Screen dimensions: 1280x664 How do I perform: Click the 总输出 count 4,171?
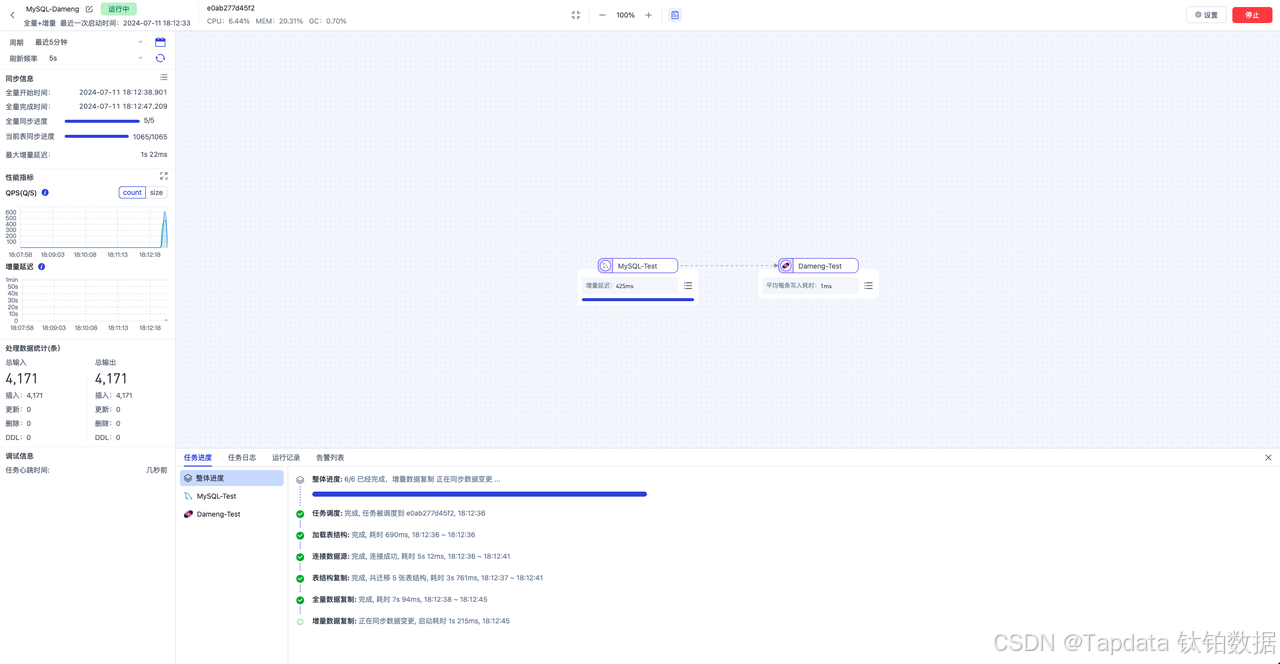tap(113, 379)
